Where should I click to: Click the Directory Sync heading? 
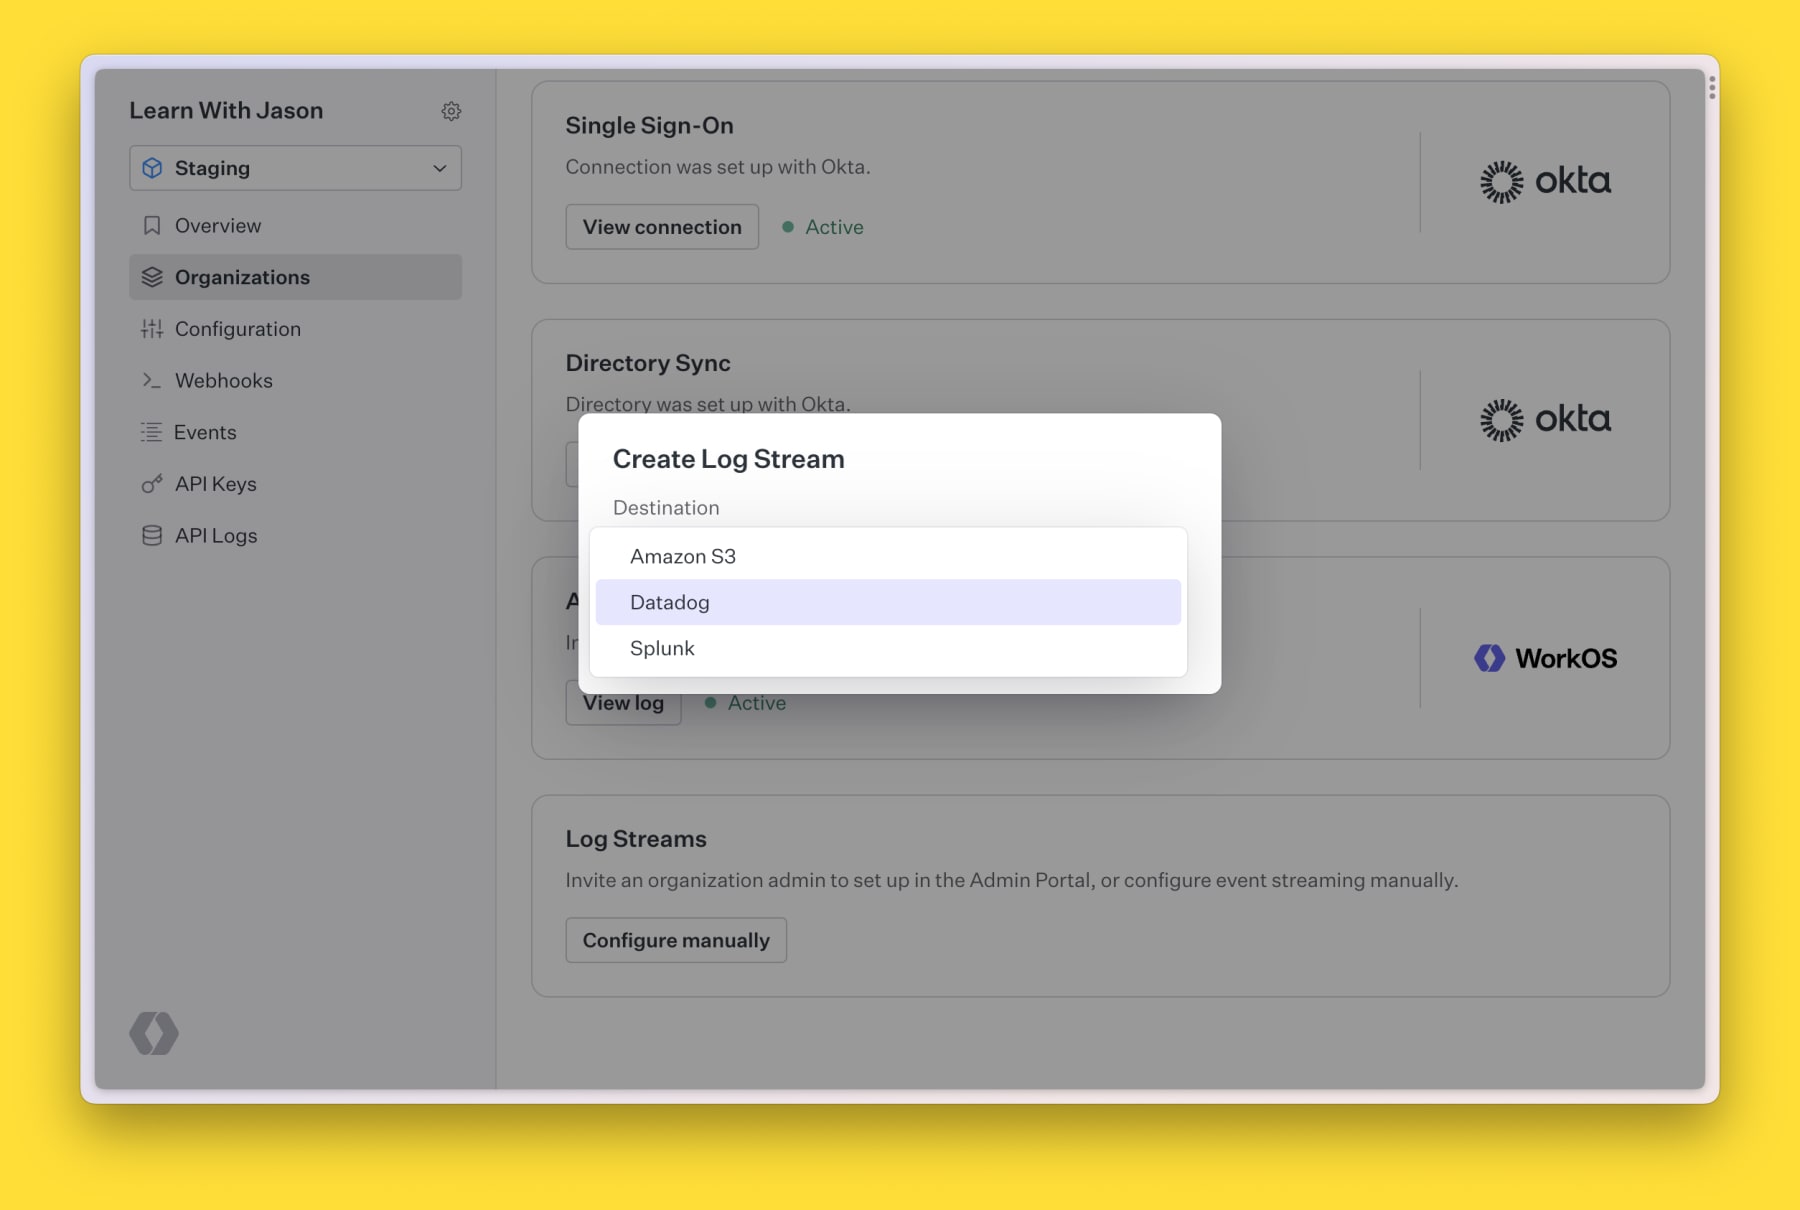pyautogui.click(x=648, y=363)
